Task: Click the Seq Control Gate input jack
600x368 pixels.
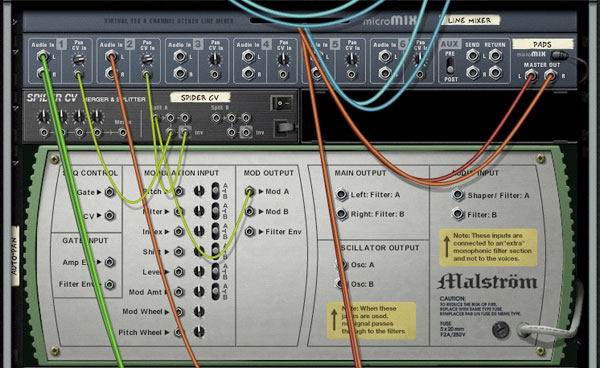Action: pos(110,192)
